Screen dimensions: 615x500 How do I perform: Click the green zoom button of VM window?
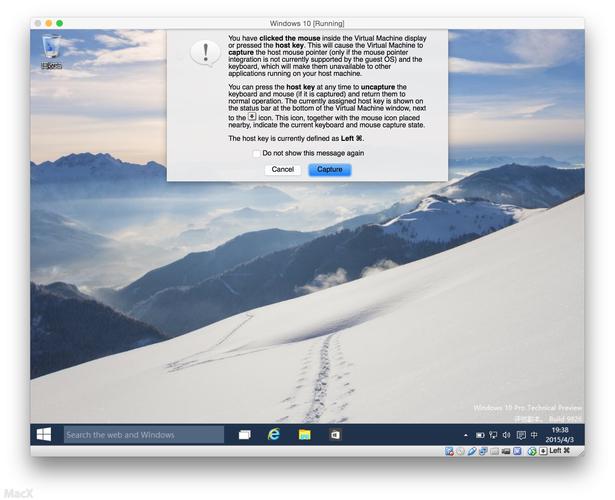click(x=60, y=24)
